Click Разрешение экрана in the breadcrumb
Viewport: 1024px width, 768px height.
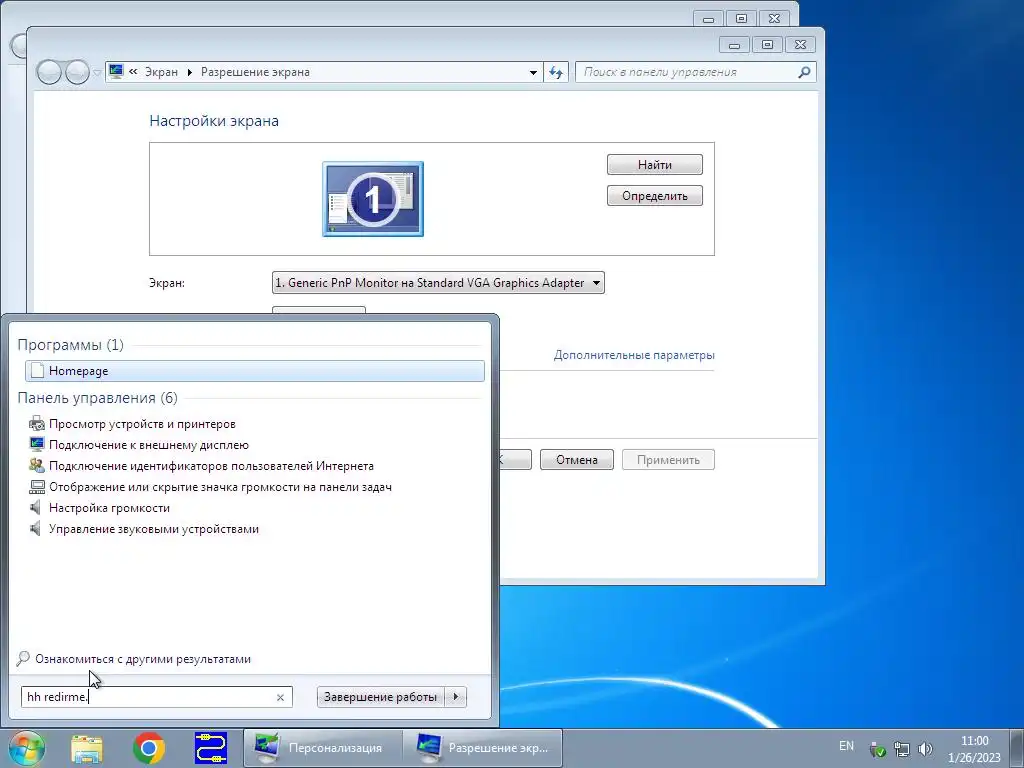pos(255,72)
